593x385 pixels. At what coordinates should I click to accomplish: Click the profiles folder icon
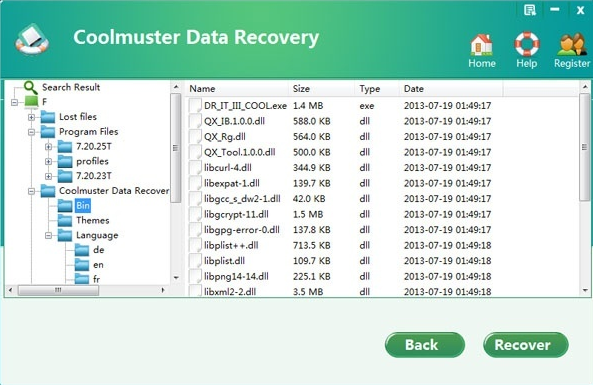(x=65, y=161)
